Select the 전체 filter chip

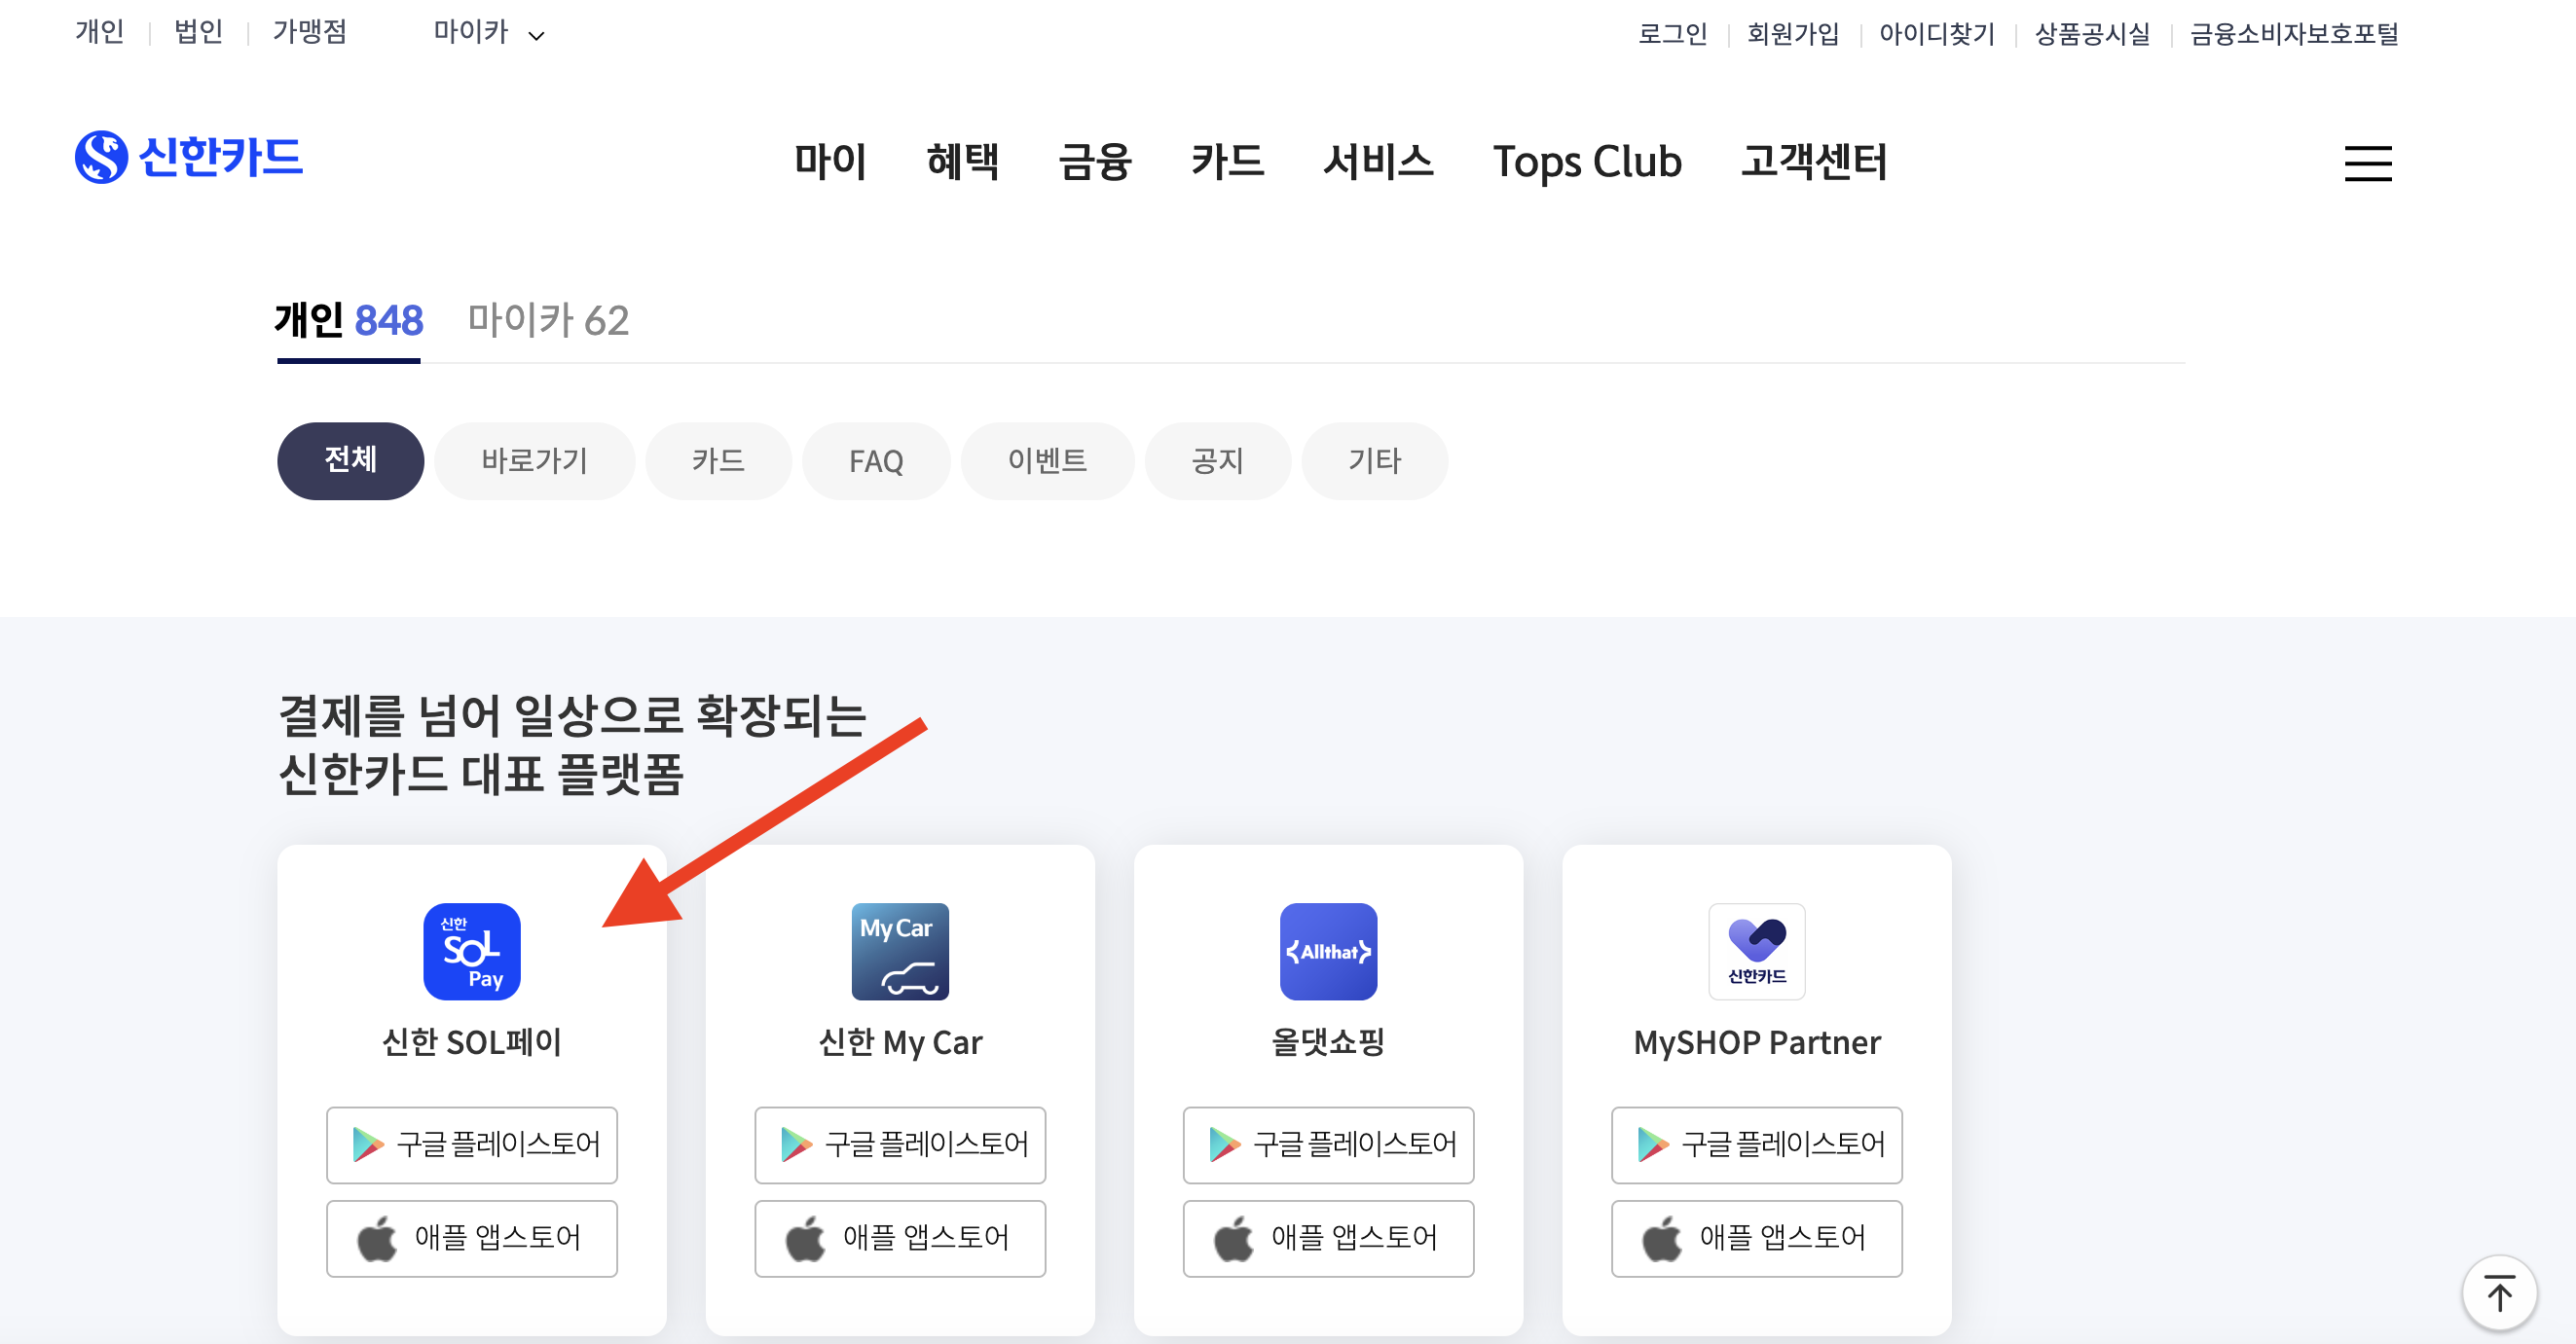click(x=350, y=461)
